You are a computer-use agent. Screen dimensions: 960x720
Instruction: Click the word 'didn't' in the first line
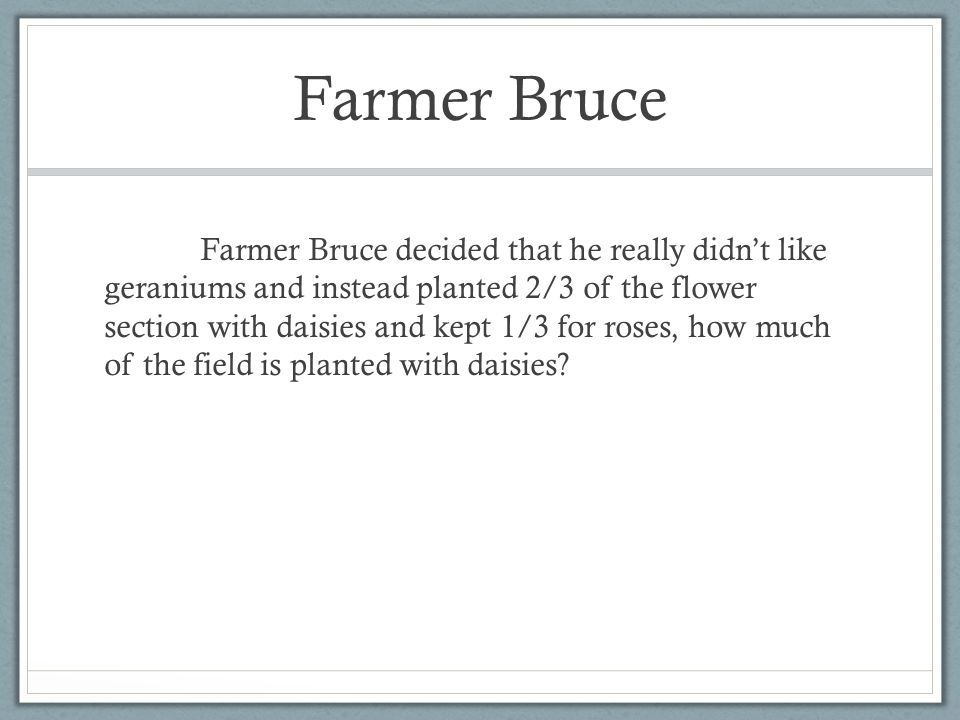pyautogui.click(x=731, y=250)
